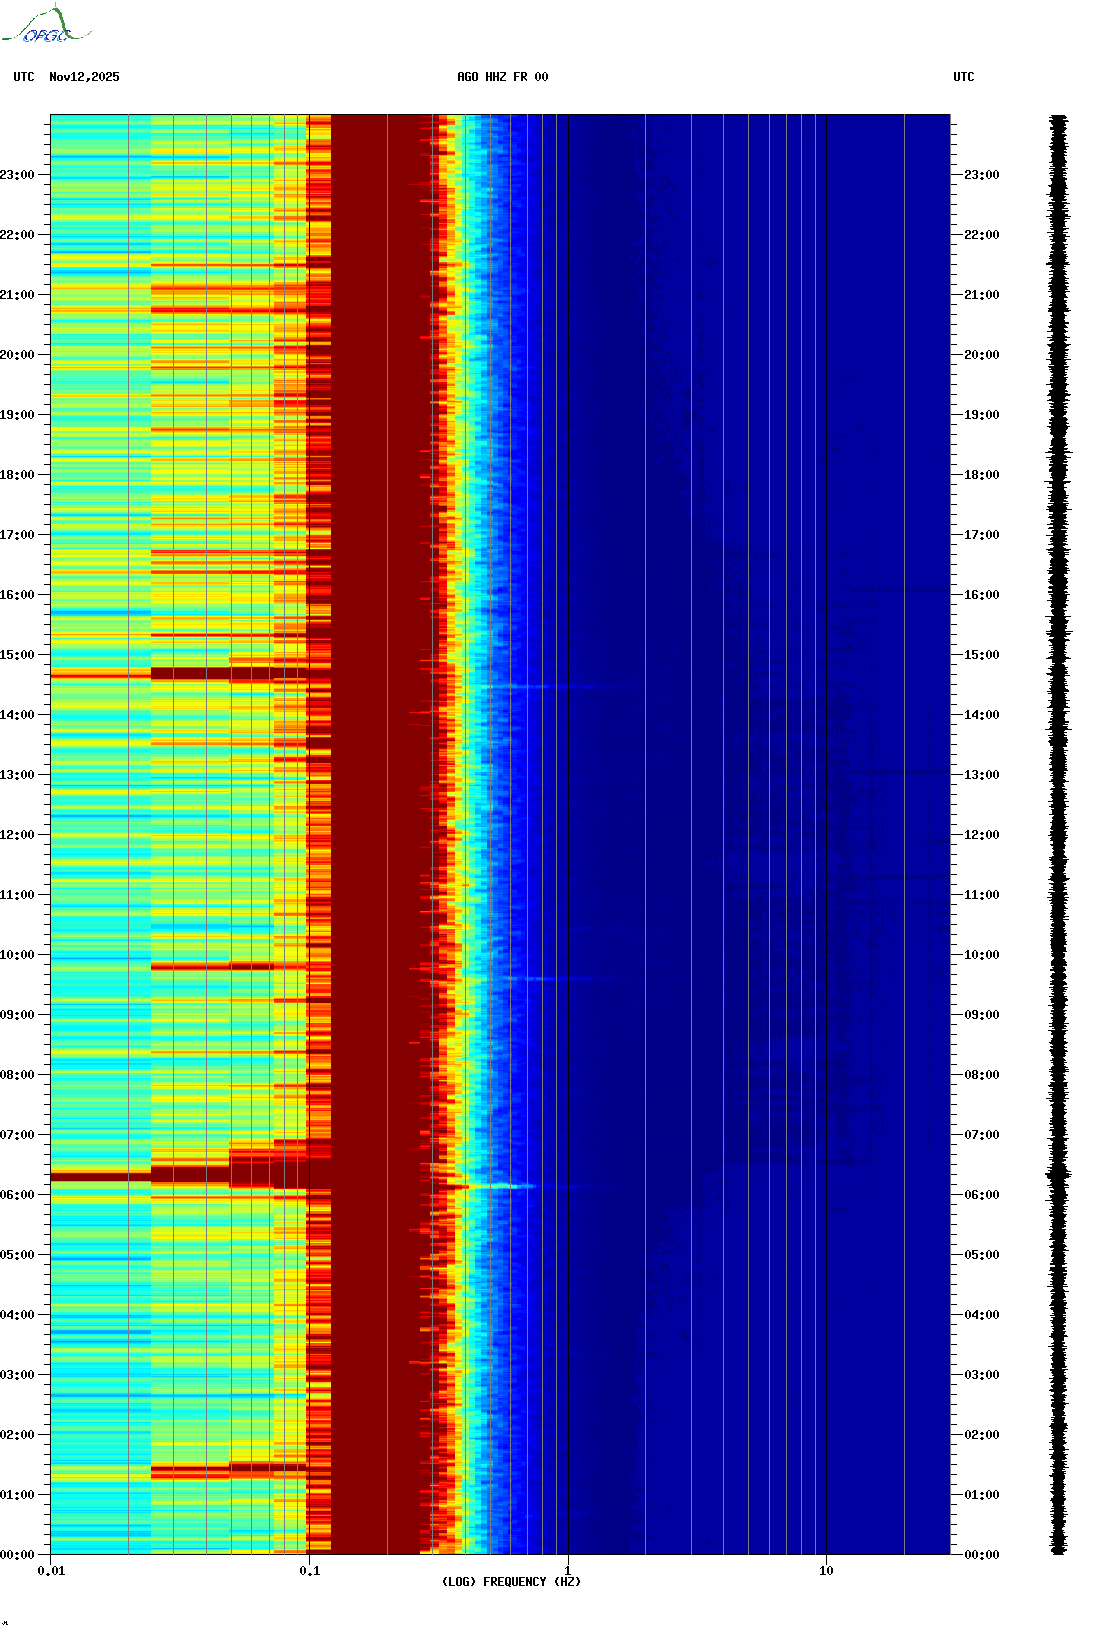
Task: Click the right-axis 23:00 time label
Action: [982, 175]
